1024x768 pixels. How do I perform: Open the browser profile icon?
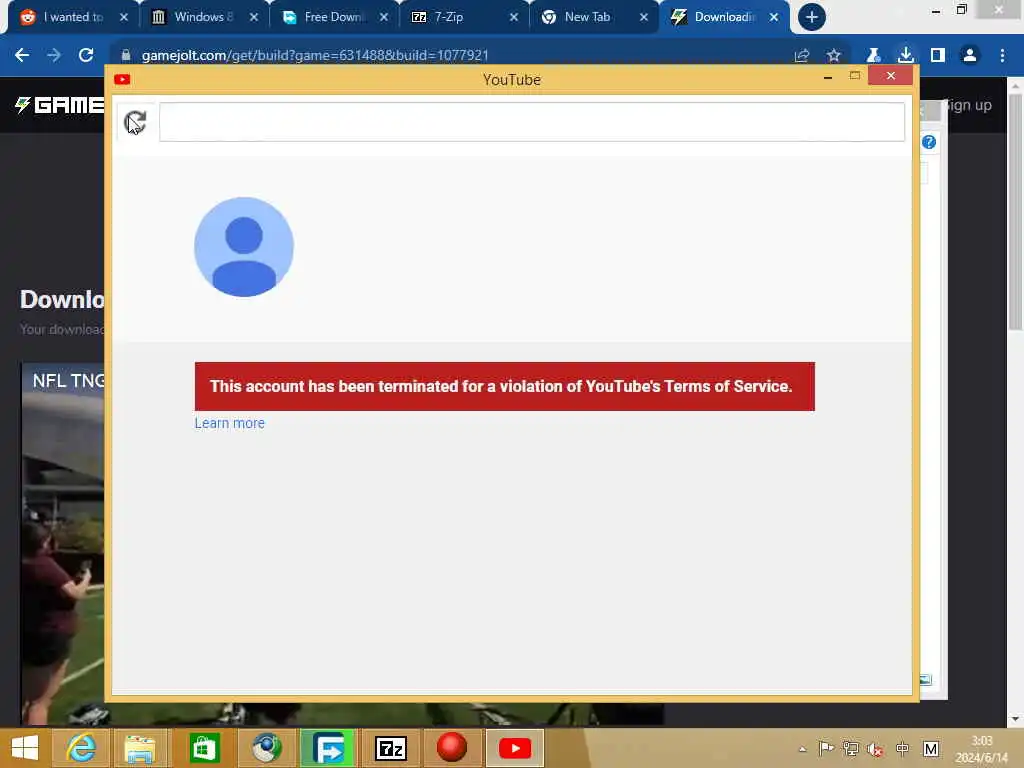tap(970, 56)
